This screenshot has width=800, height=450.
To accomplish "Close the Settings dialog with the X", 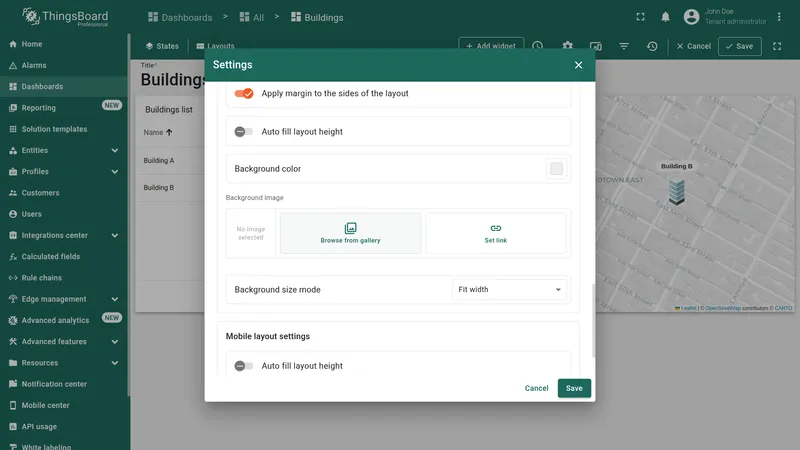I will pos(578,65).
